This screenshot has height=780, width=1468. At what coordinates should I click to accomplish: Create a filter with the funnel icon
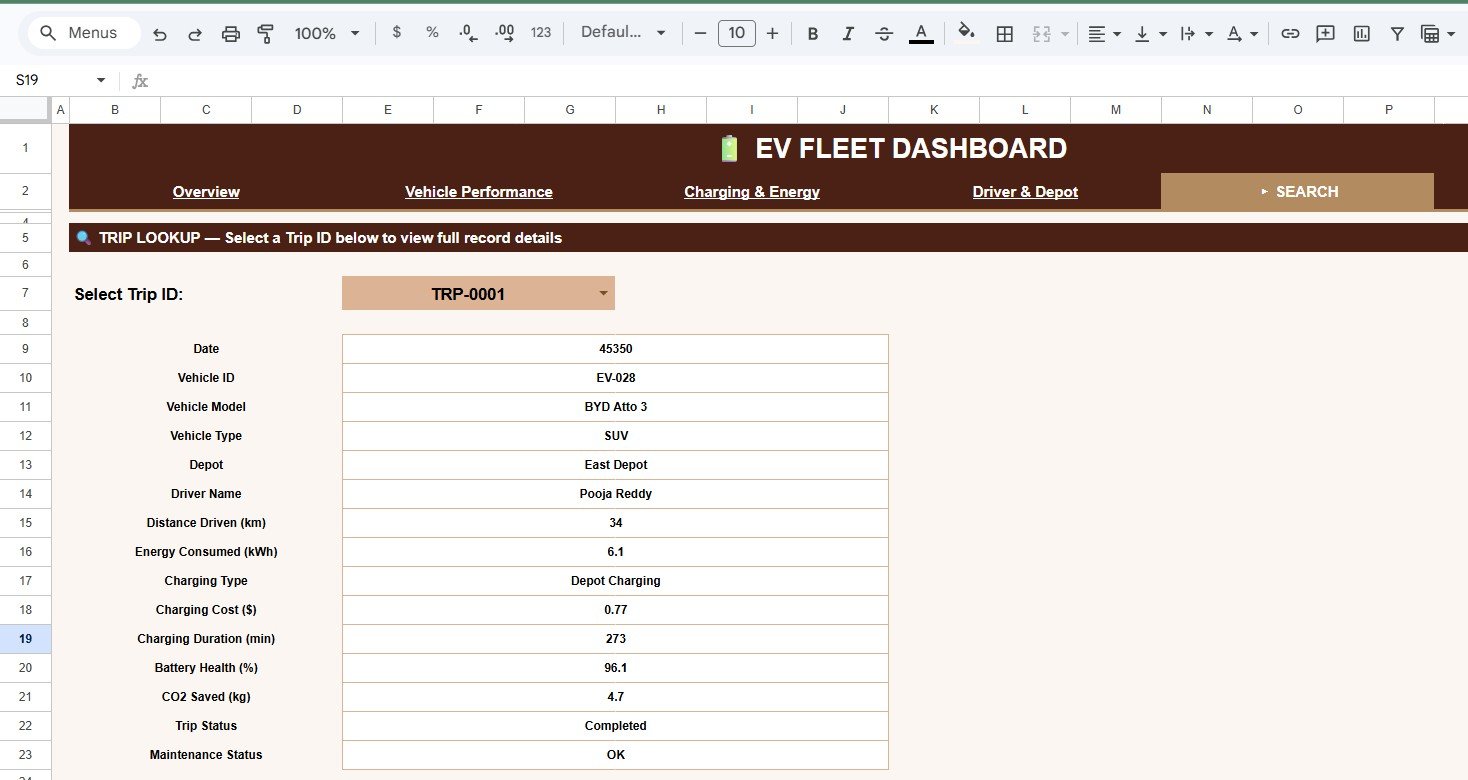pos(1397,33)
